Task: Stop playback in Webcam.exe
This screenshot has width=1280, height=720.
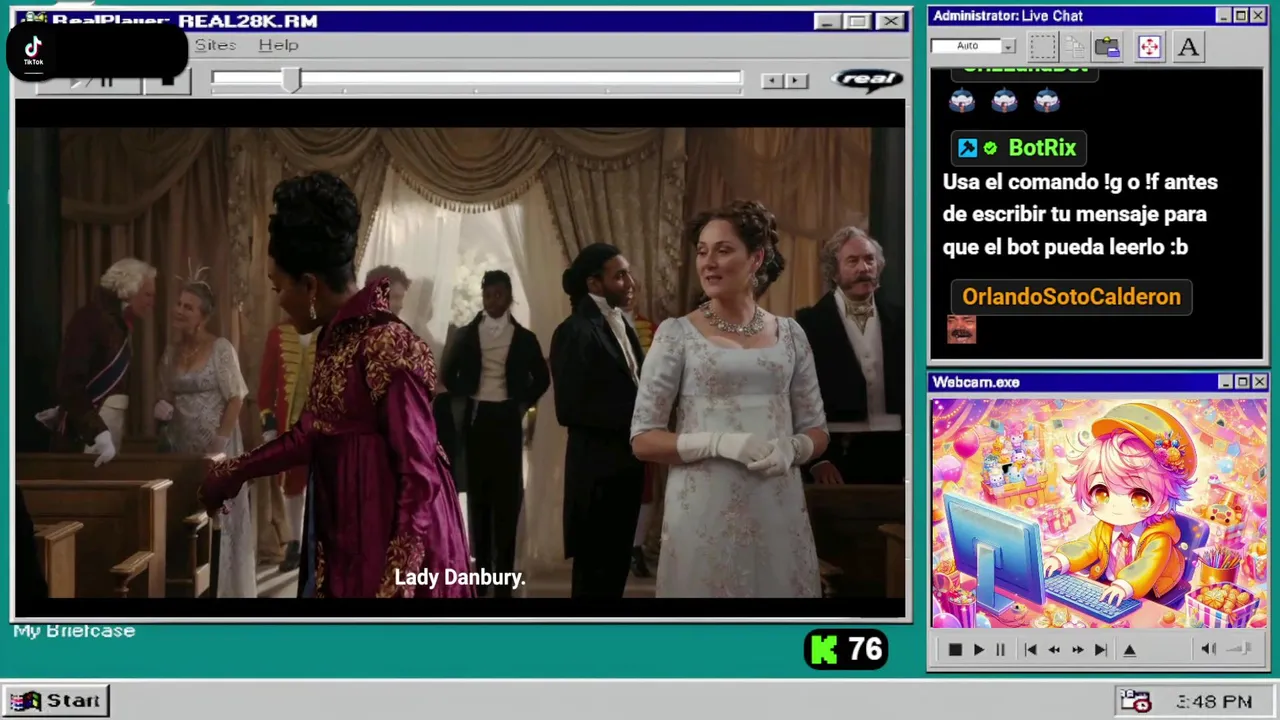Action: coord(955,649)
